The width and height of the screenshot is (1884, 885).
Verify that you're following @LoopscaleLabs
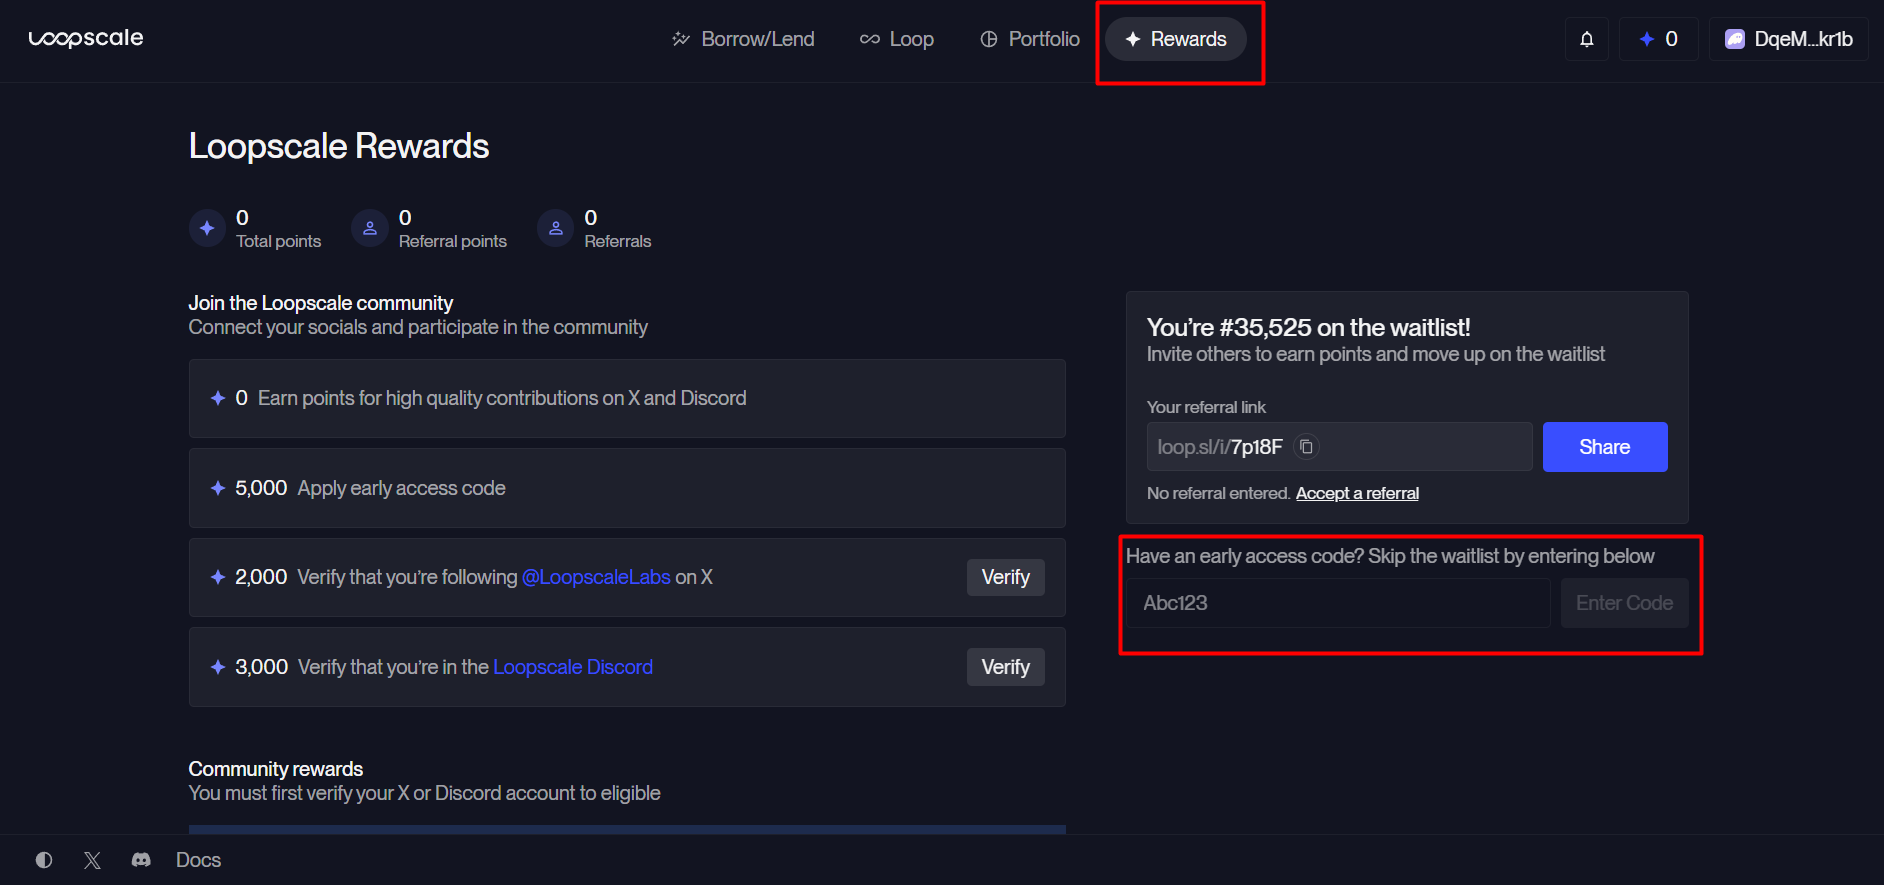tap(1005, 577)
